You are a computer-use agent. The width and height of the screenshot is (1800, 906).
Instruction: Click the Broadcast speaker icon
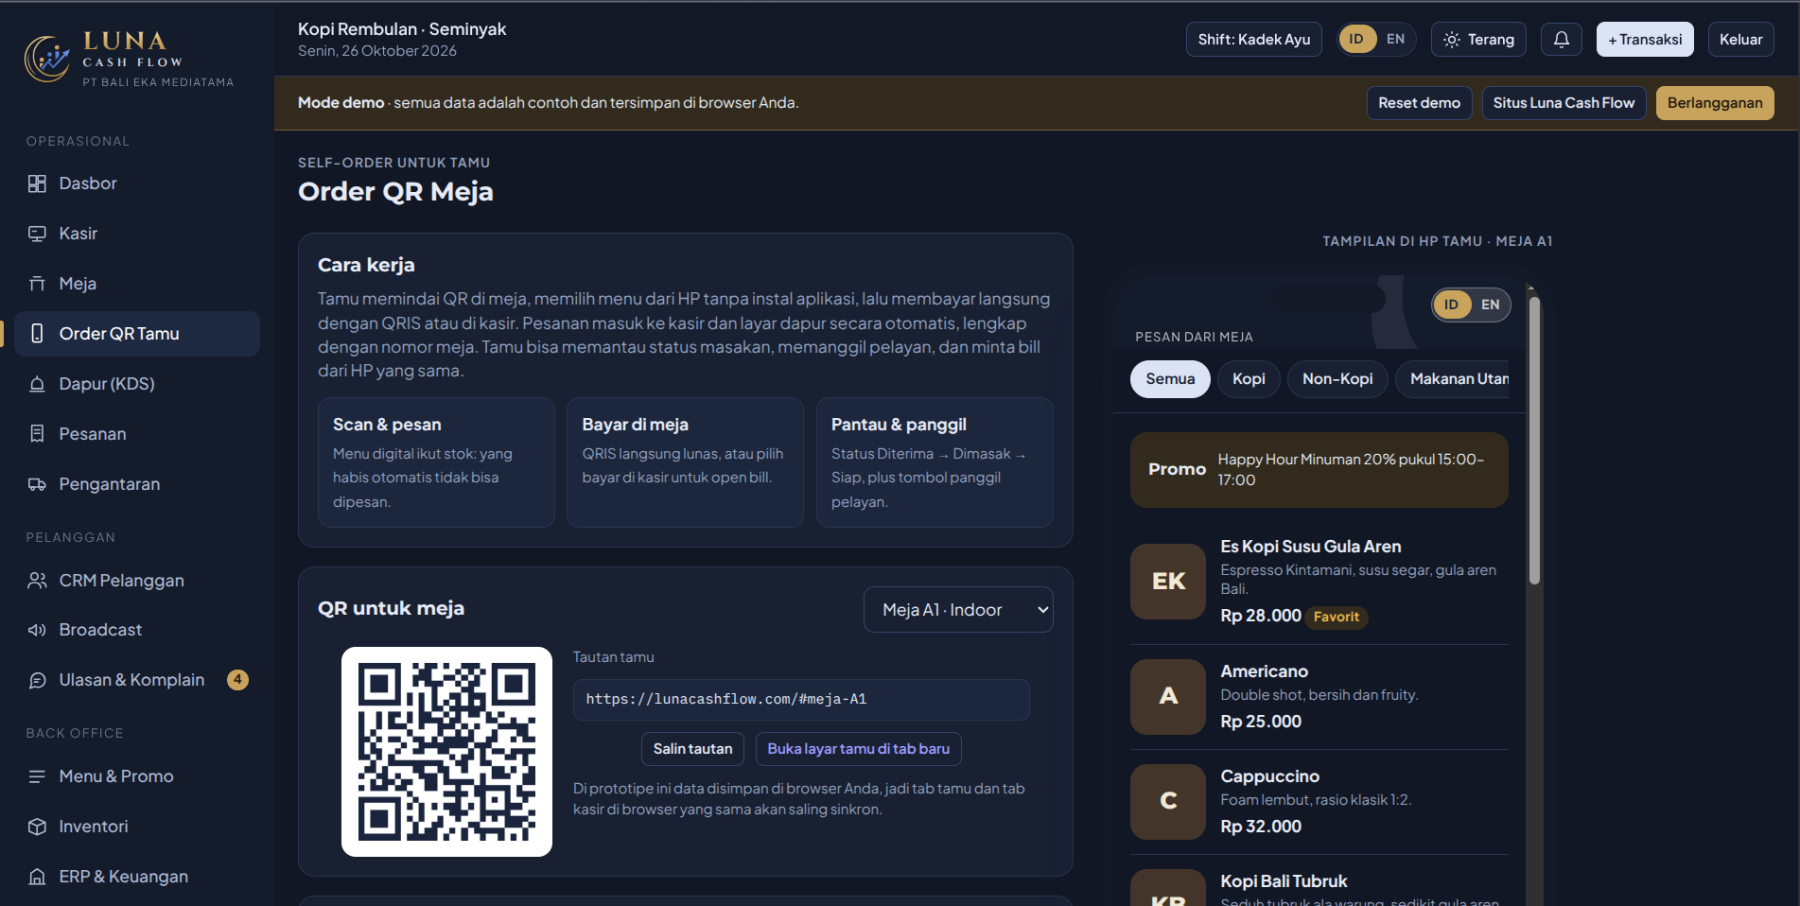pyautogui.click(x=37, y=630)
